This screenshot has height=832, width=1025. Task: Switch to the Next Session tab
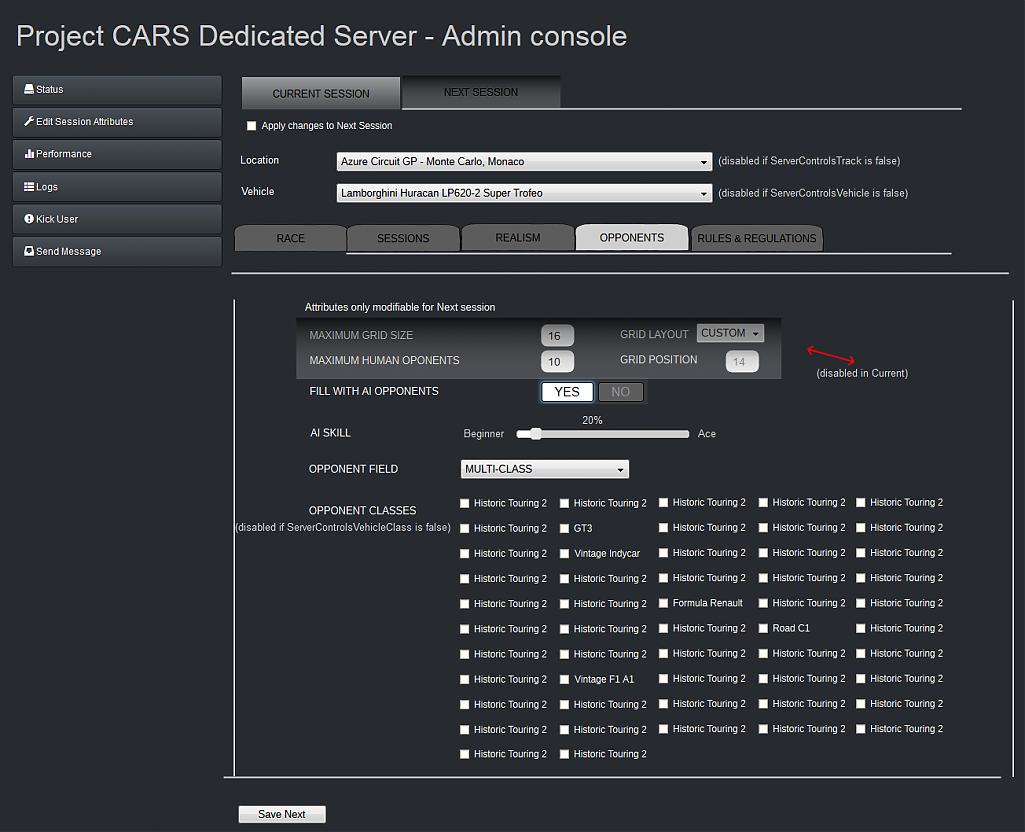[481, 93]
